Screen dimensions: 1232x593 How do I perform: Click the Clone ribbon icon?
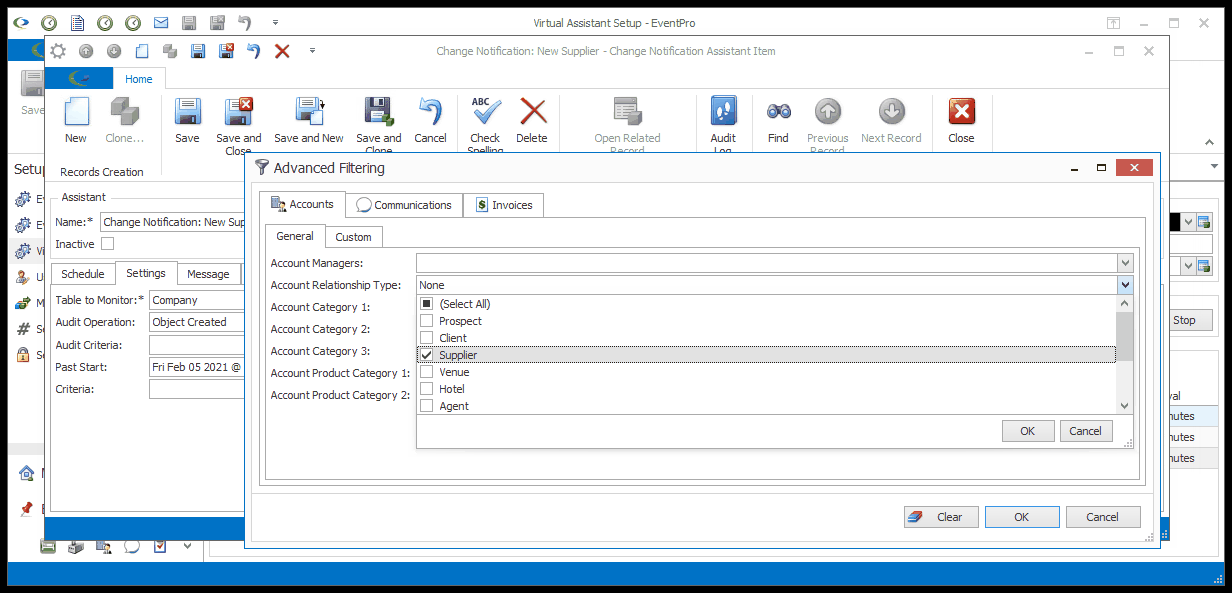tap(125, 111)
